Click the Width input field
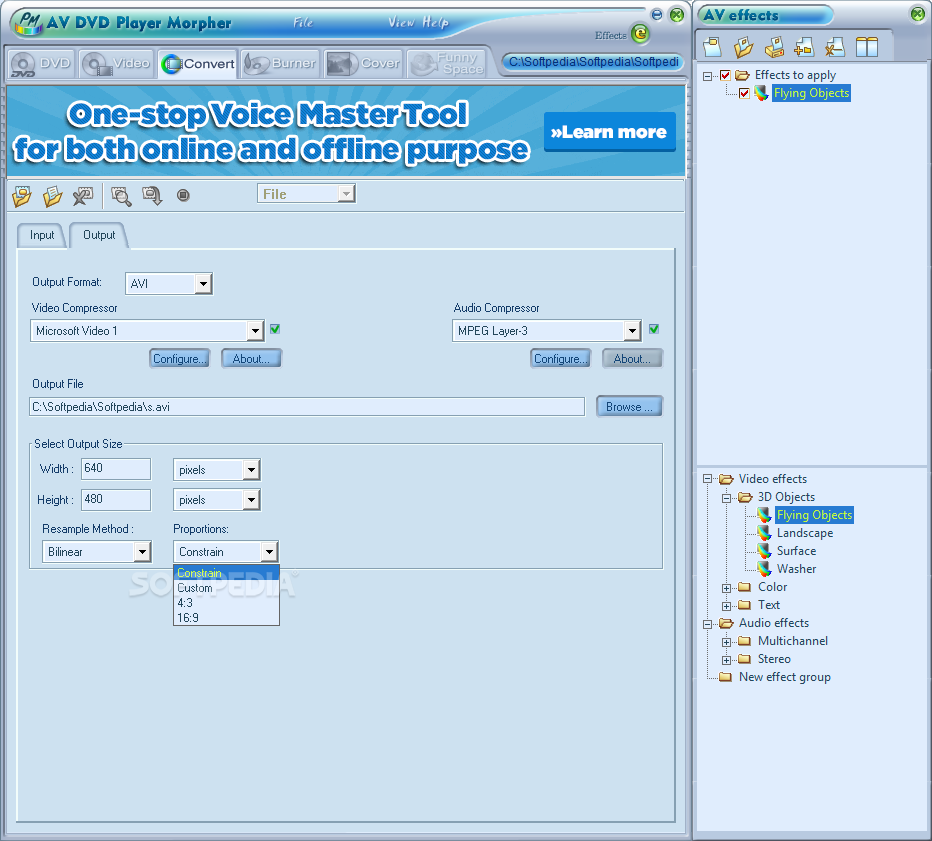Image resolution: width=932 pixels, height=841 pixels. pos(116,468)
